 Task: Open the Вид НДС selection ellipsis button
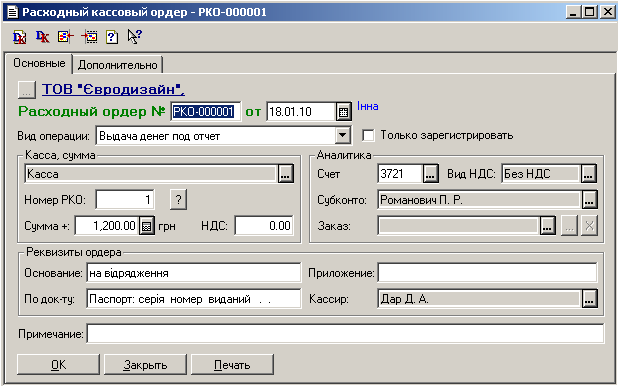[588, 174]
